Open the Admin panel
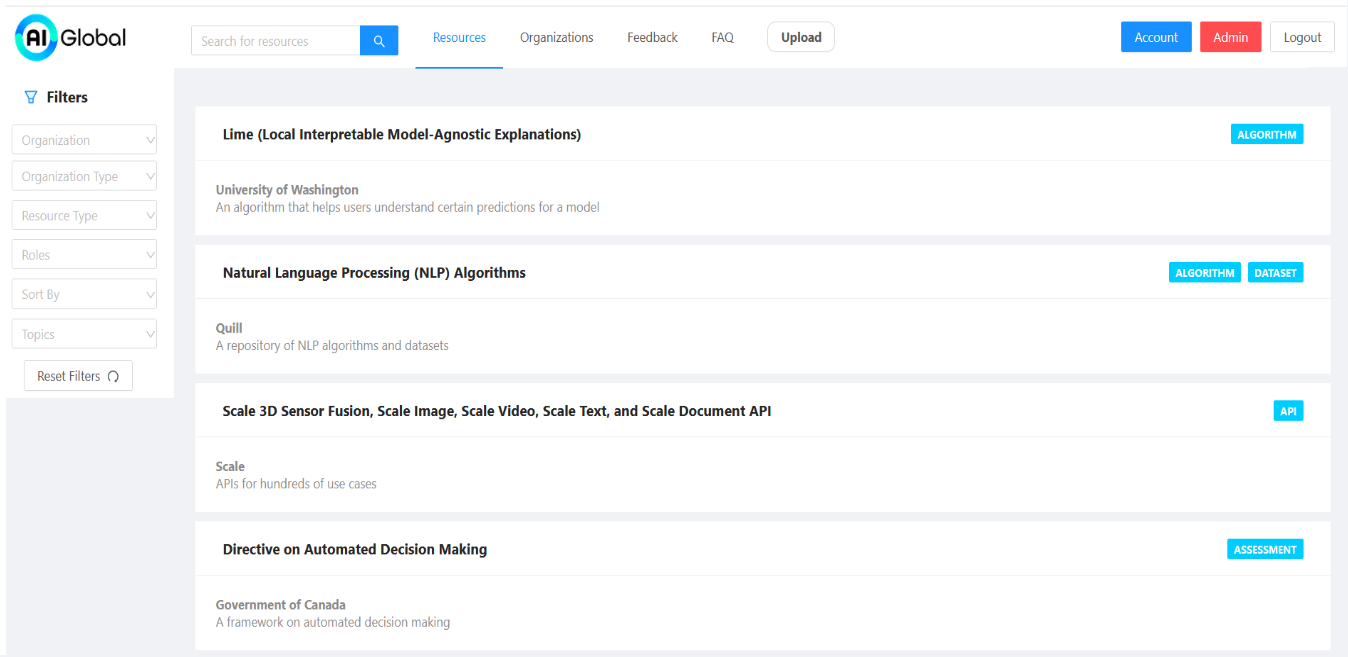The image size is (1348, 657). 1230,36
